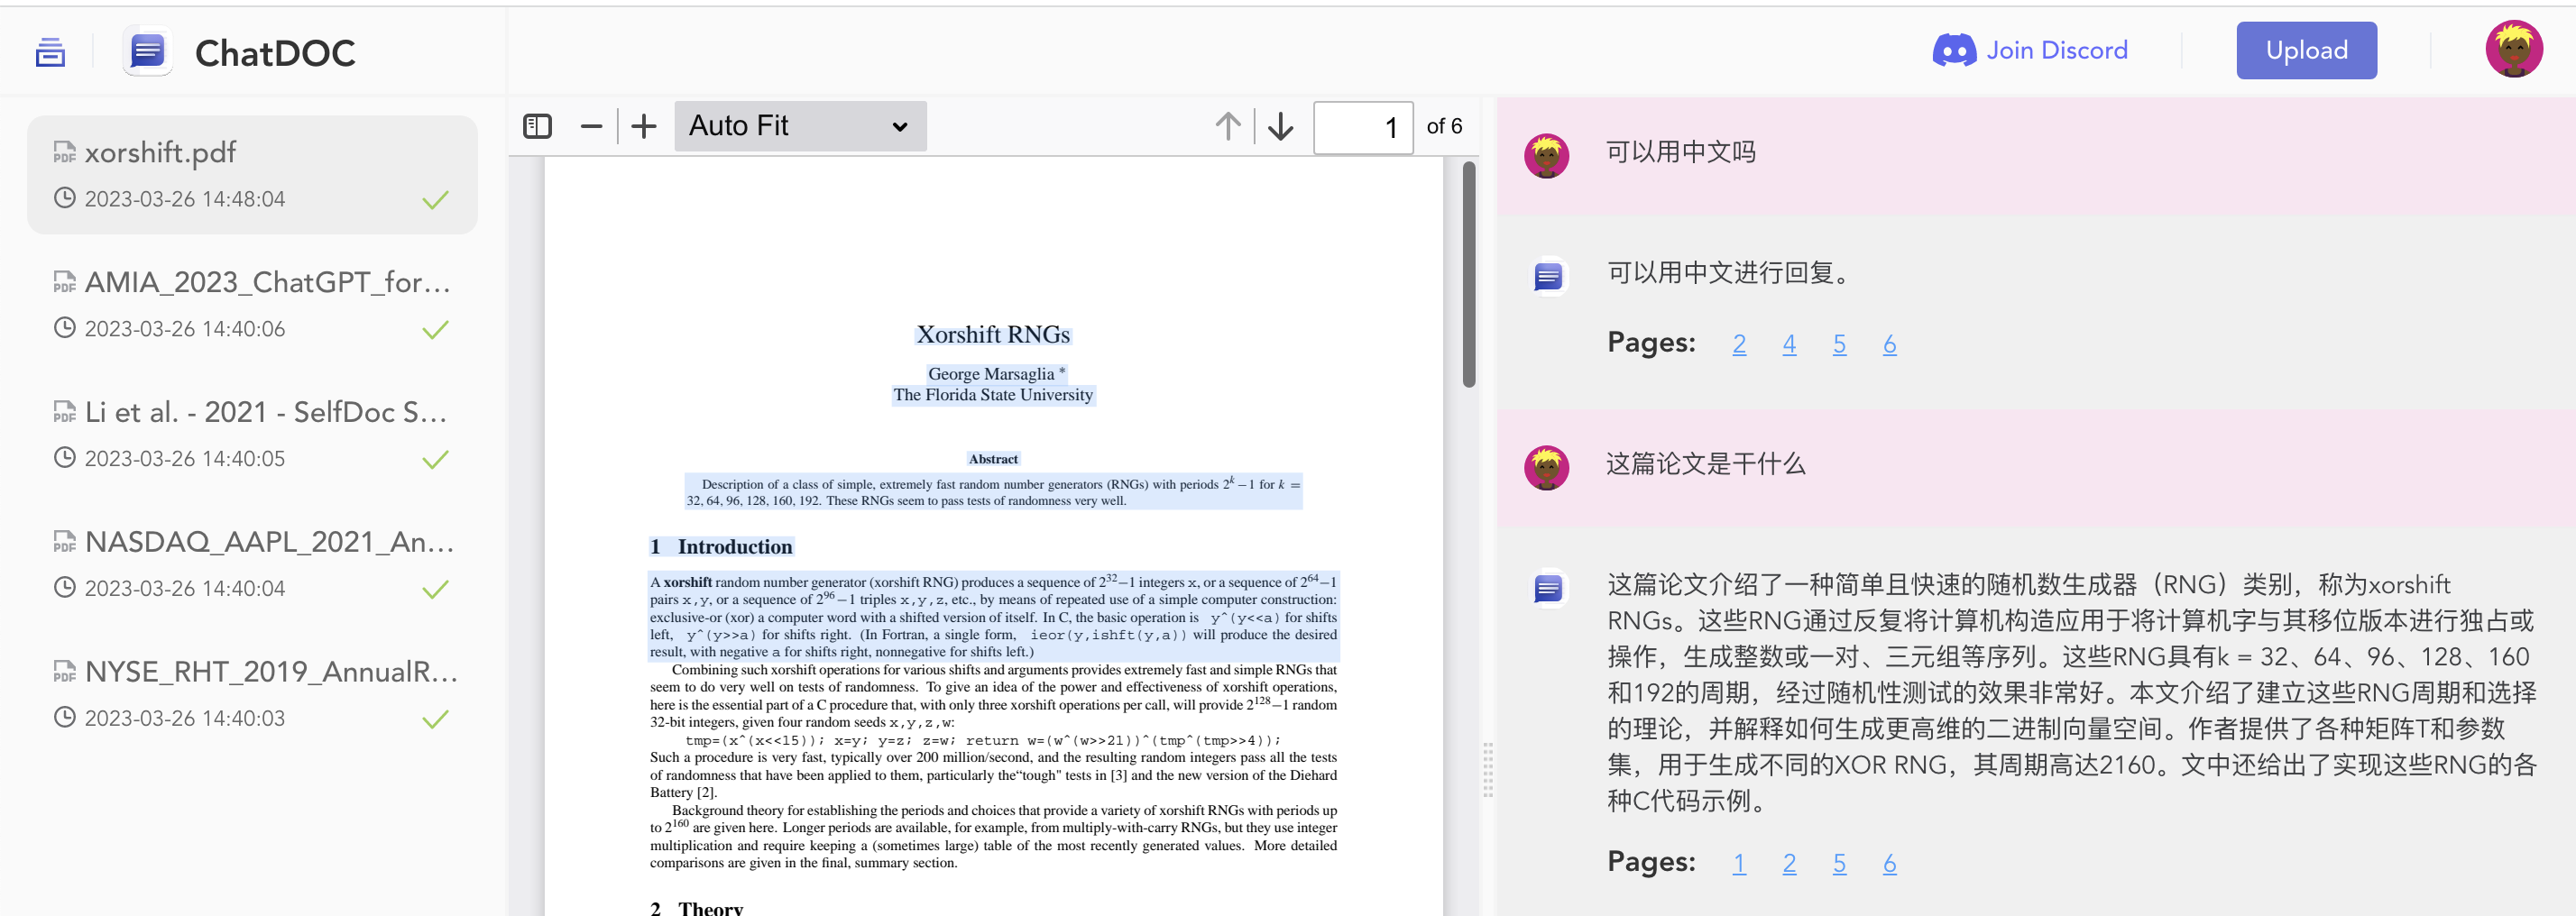Zoom in the PDF with plus icon

coord(644,126)
